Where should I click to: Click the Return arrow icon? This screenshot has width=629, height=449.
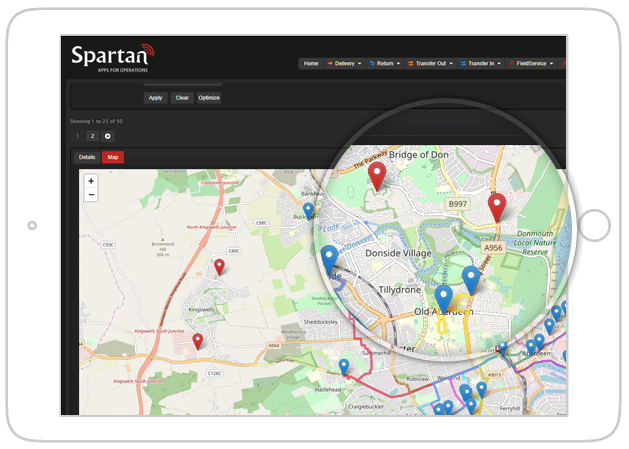point(372,63)
